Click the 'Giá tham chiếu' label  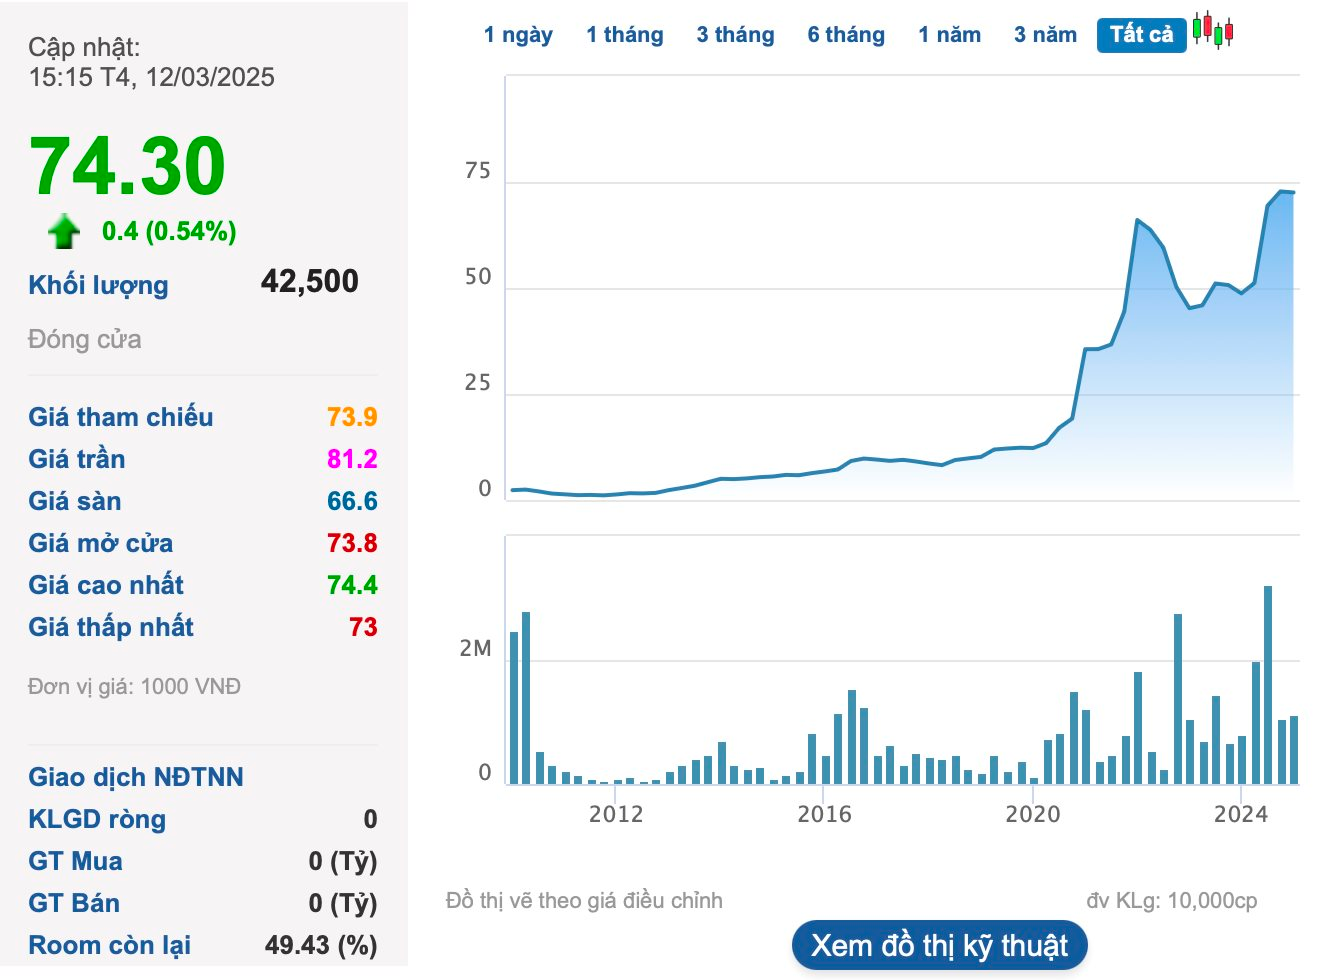point(121,417)
